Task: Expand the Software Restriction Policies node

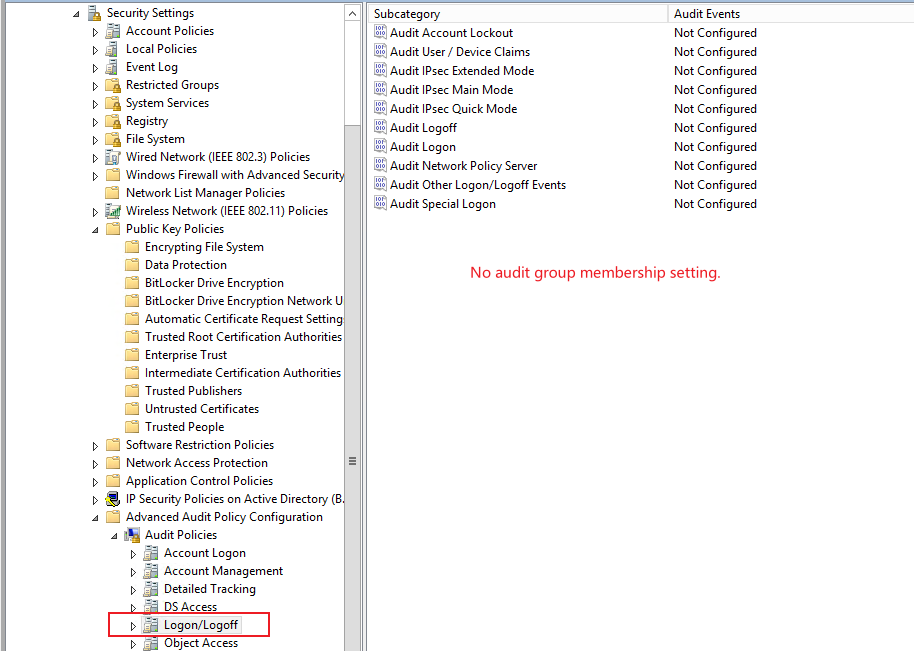Action: click(95, 446)
